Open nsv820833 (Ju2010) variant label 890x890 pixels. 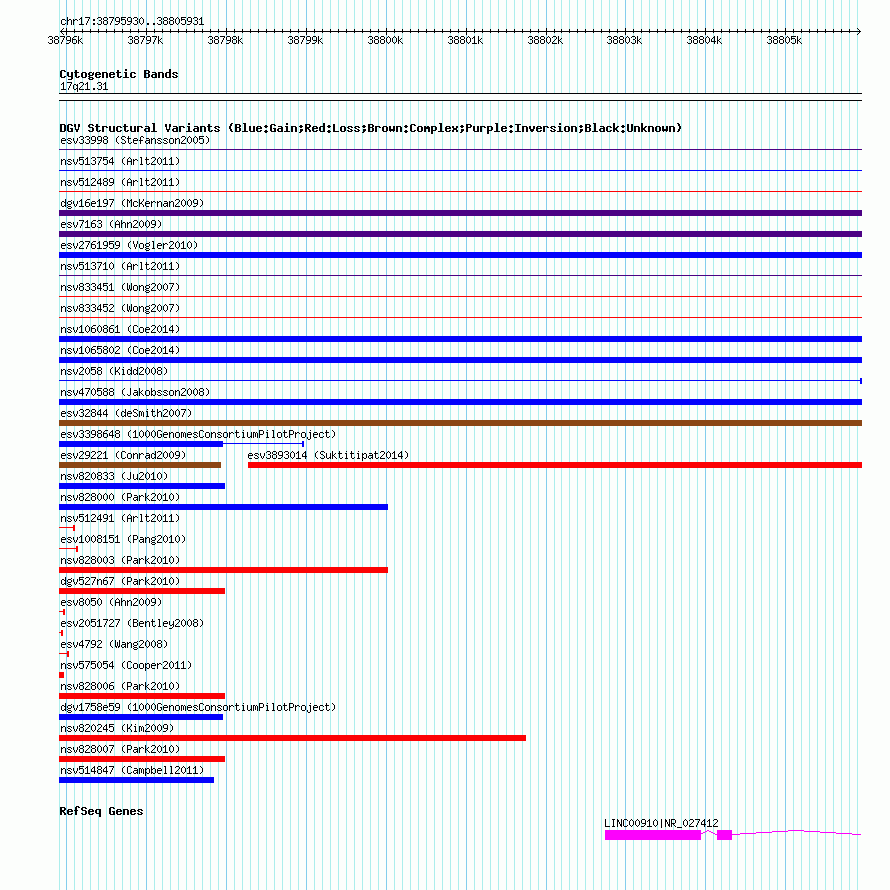point(114,476)
